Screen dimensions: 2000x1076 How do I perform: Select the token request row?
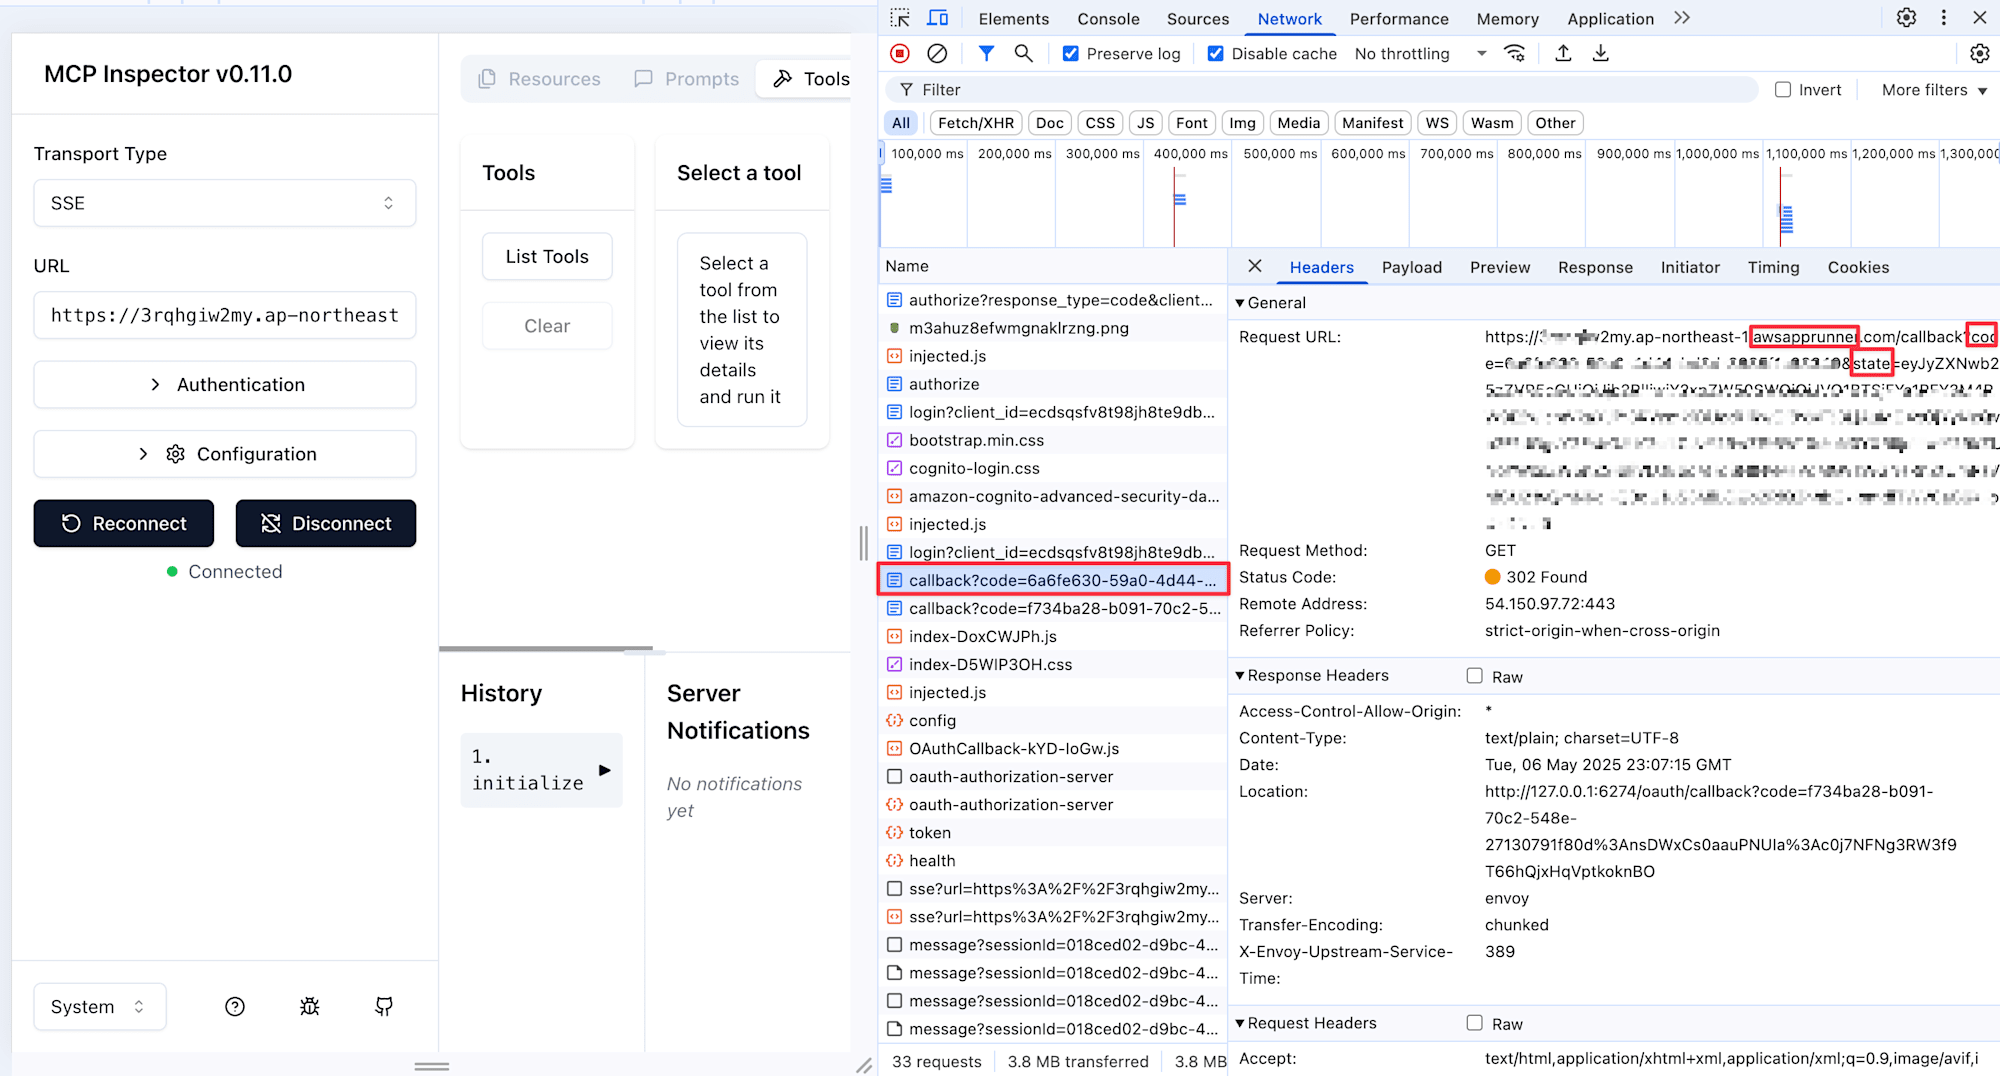1053,832
